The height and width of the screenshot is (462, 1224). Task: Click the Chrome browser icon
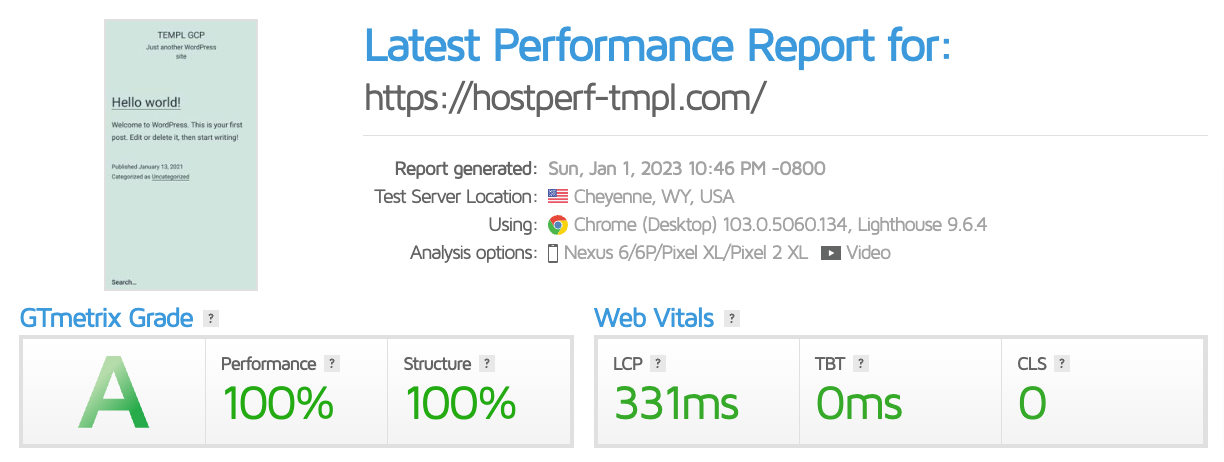(558, 225)
